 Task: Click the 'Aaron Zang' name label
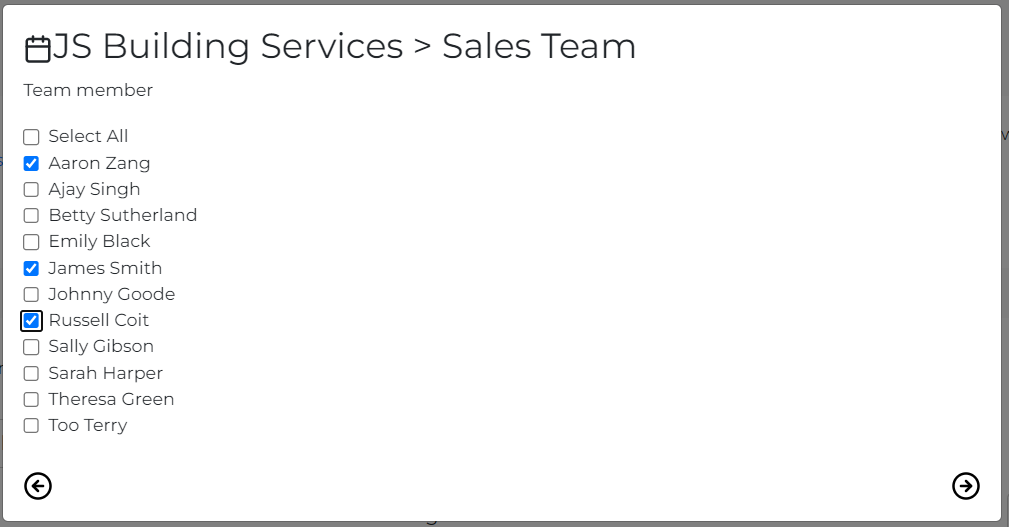[x=99, y=163]
